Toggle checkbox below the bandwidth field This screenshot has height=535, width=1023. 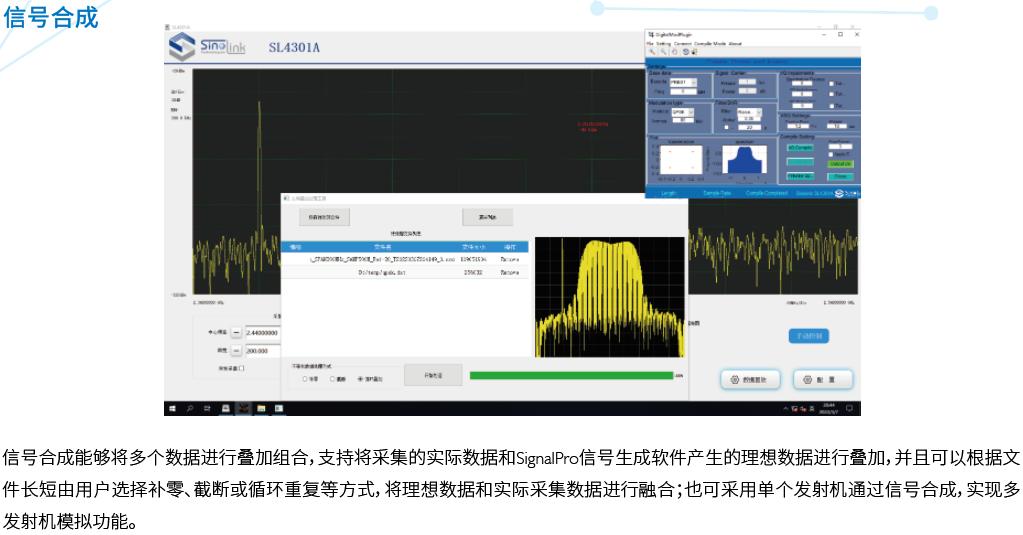(x=242, y=368)
